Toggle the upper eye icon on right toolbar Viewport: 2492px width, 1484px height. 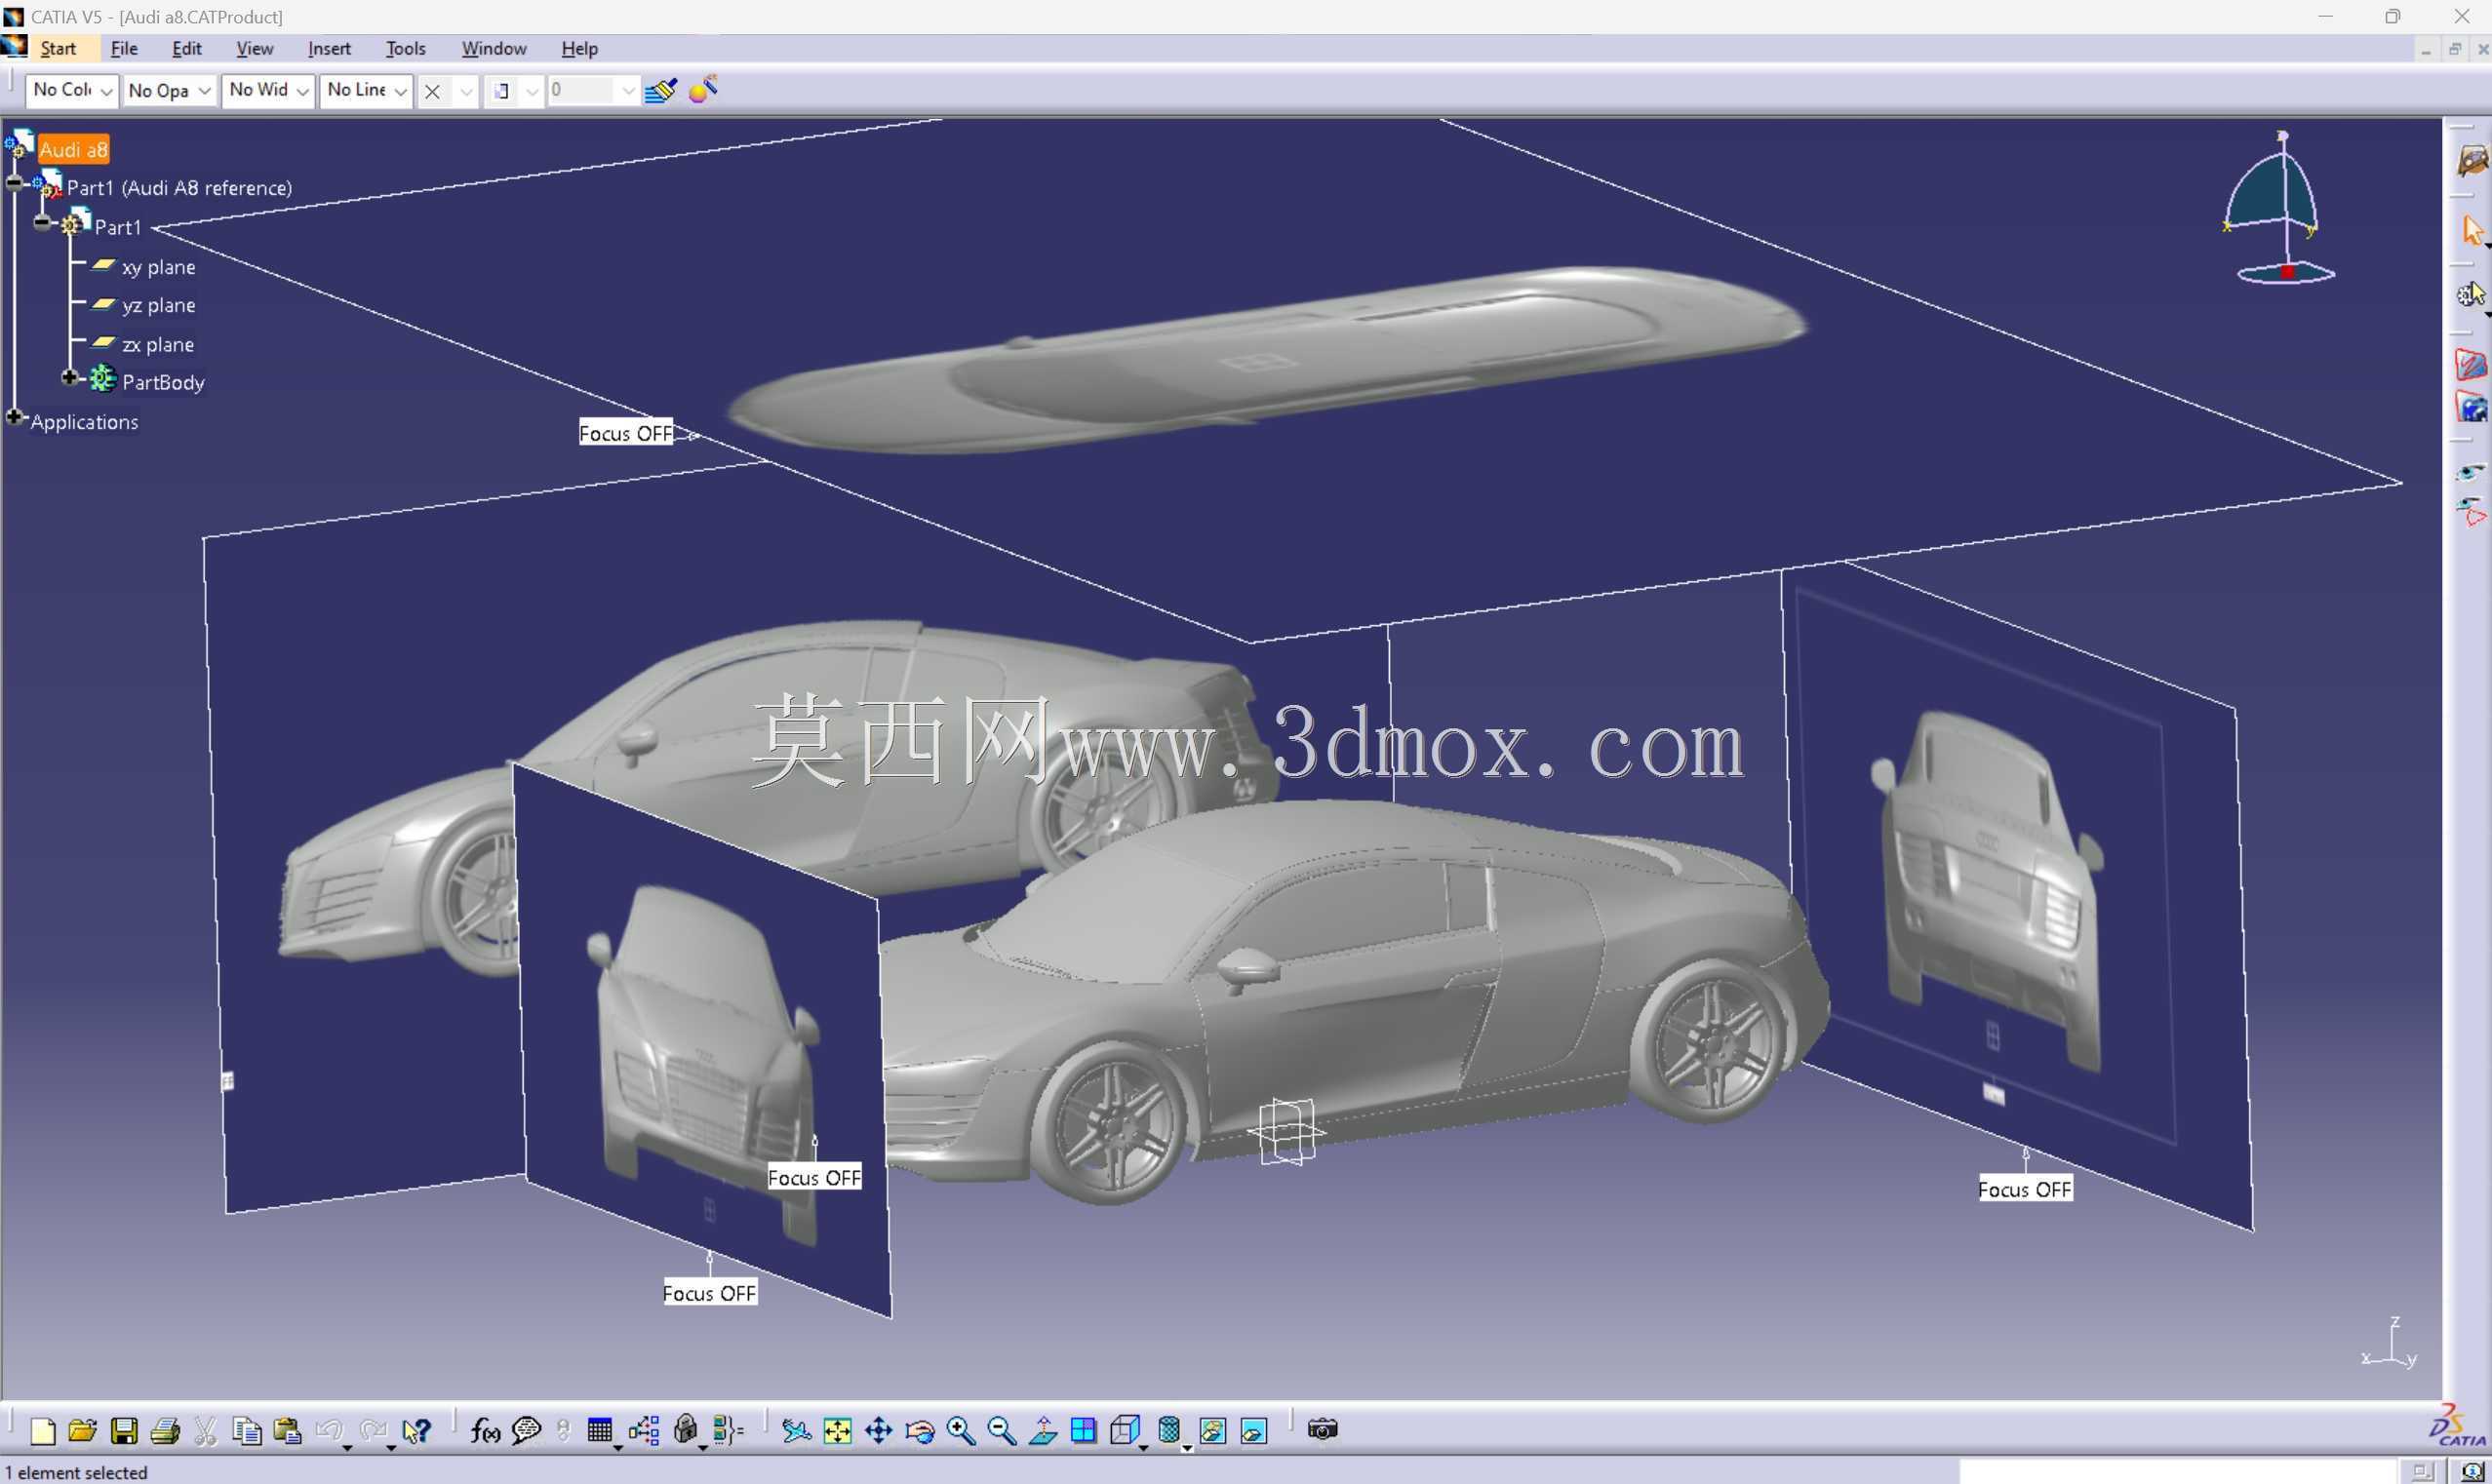pos(2471,473)
